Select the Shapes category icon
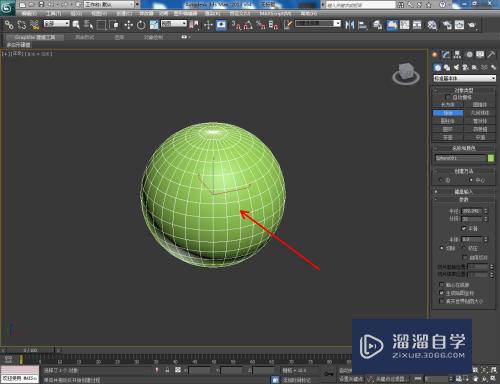Image resolution: width=500 pixels, height=384 pixels. pos(447,68)
